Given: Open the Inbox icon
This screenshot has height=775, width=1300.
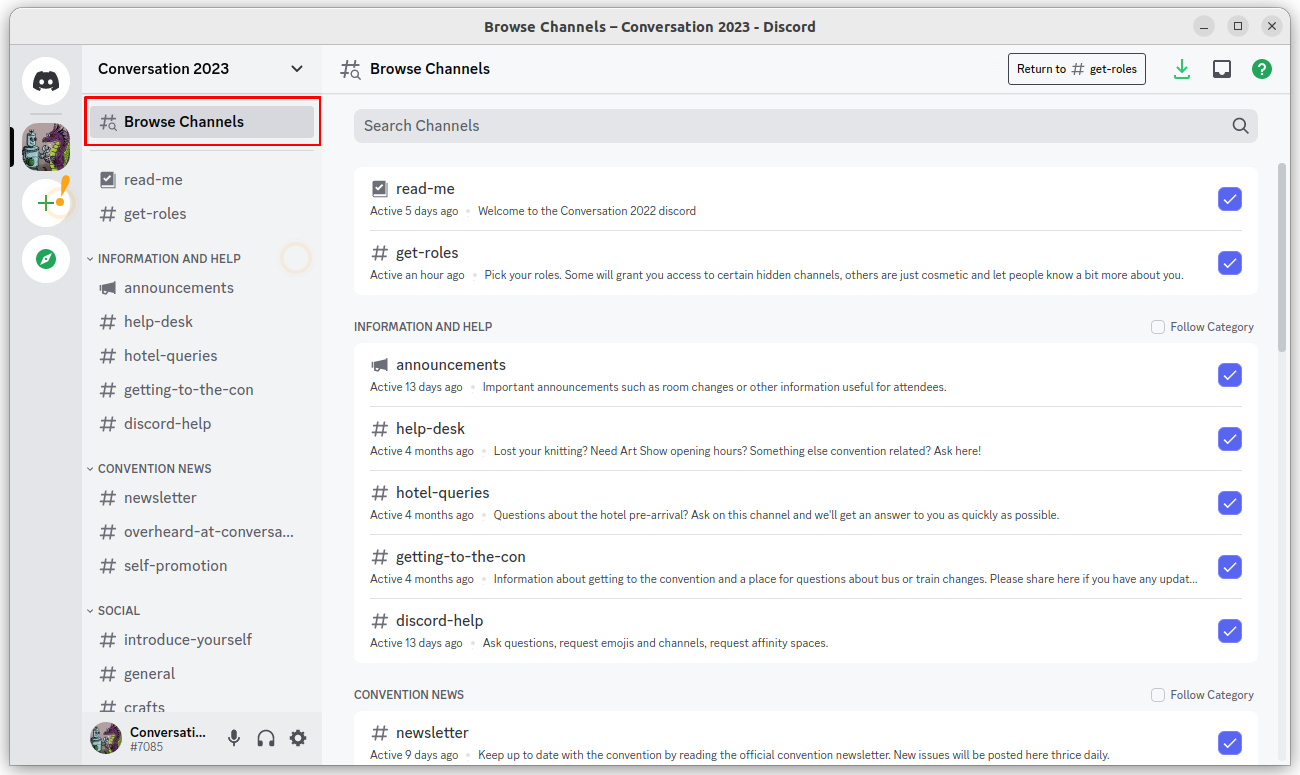Looking at the screenshot, I should tap(1222, 69).
